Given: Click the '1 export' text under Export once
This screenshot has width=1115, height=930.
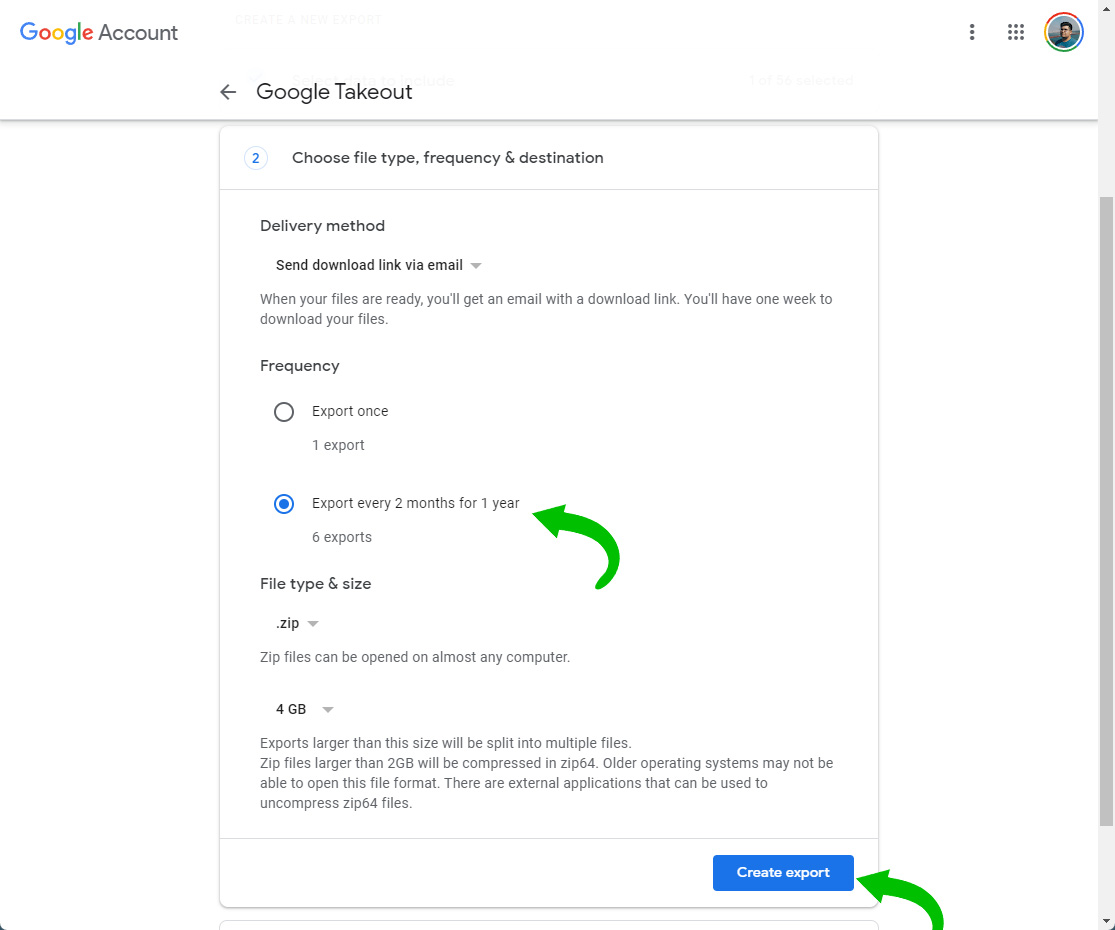Looking at the screenshot, I should pos(338,445).
